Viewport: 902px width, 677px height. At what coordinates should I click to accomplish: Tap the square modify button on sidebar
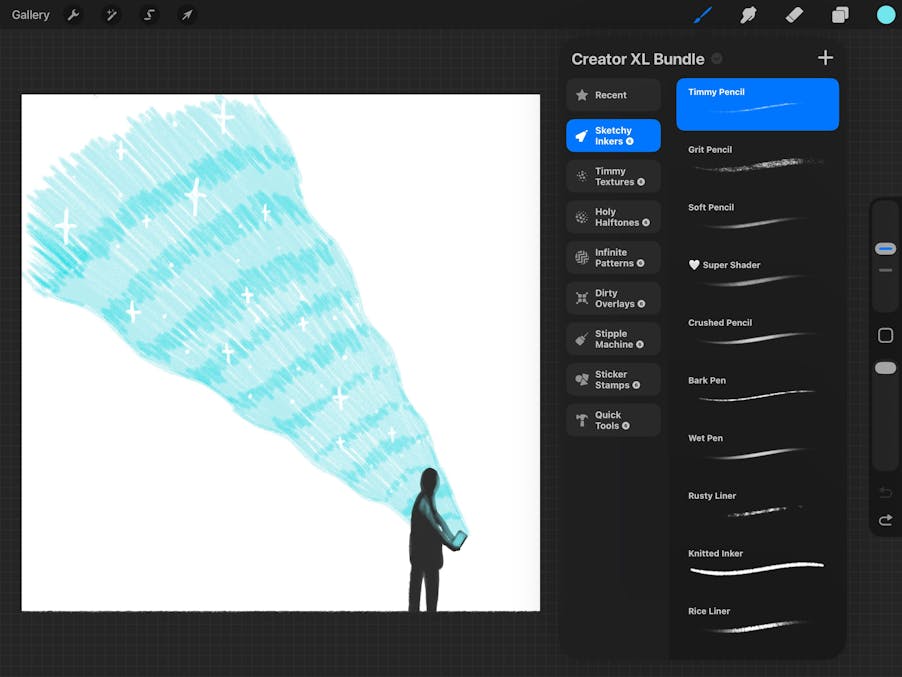pos(885,335)
